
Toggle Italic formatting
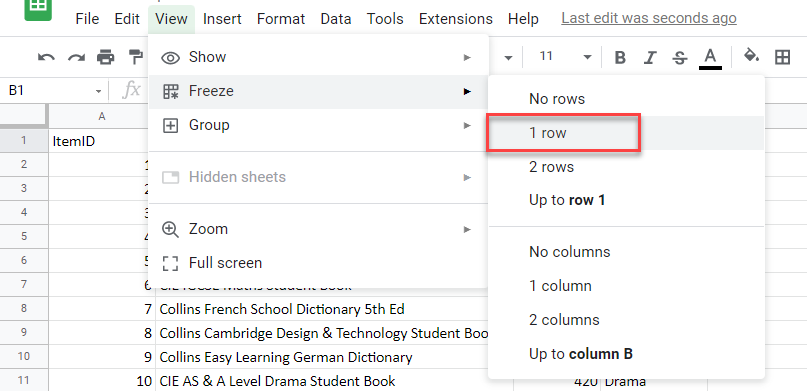coord(650,58)
